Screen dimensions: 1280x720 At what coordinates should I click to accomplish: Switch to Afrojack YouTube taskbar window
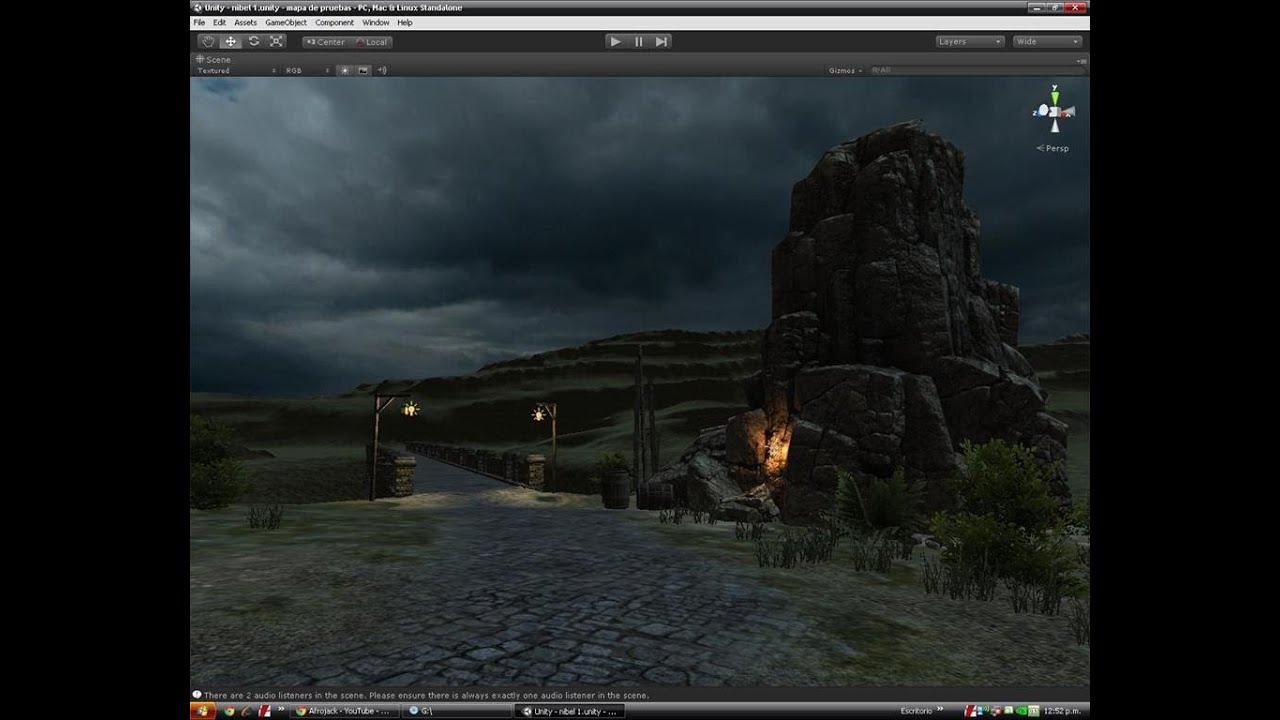coord(344,711)
